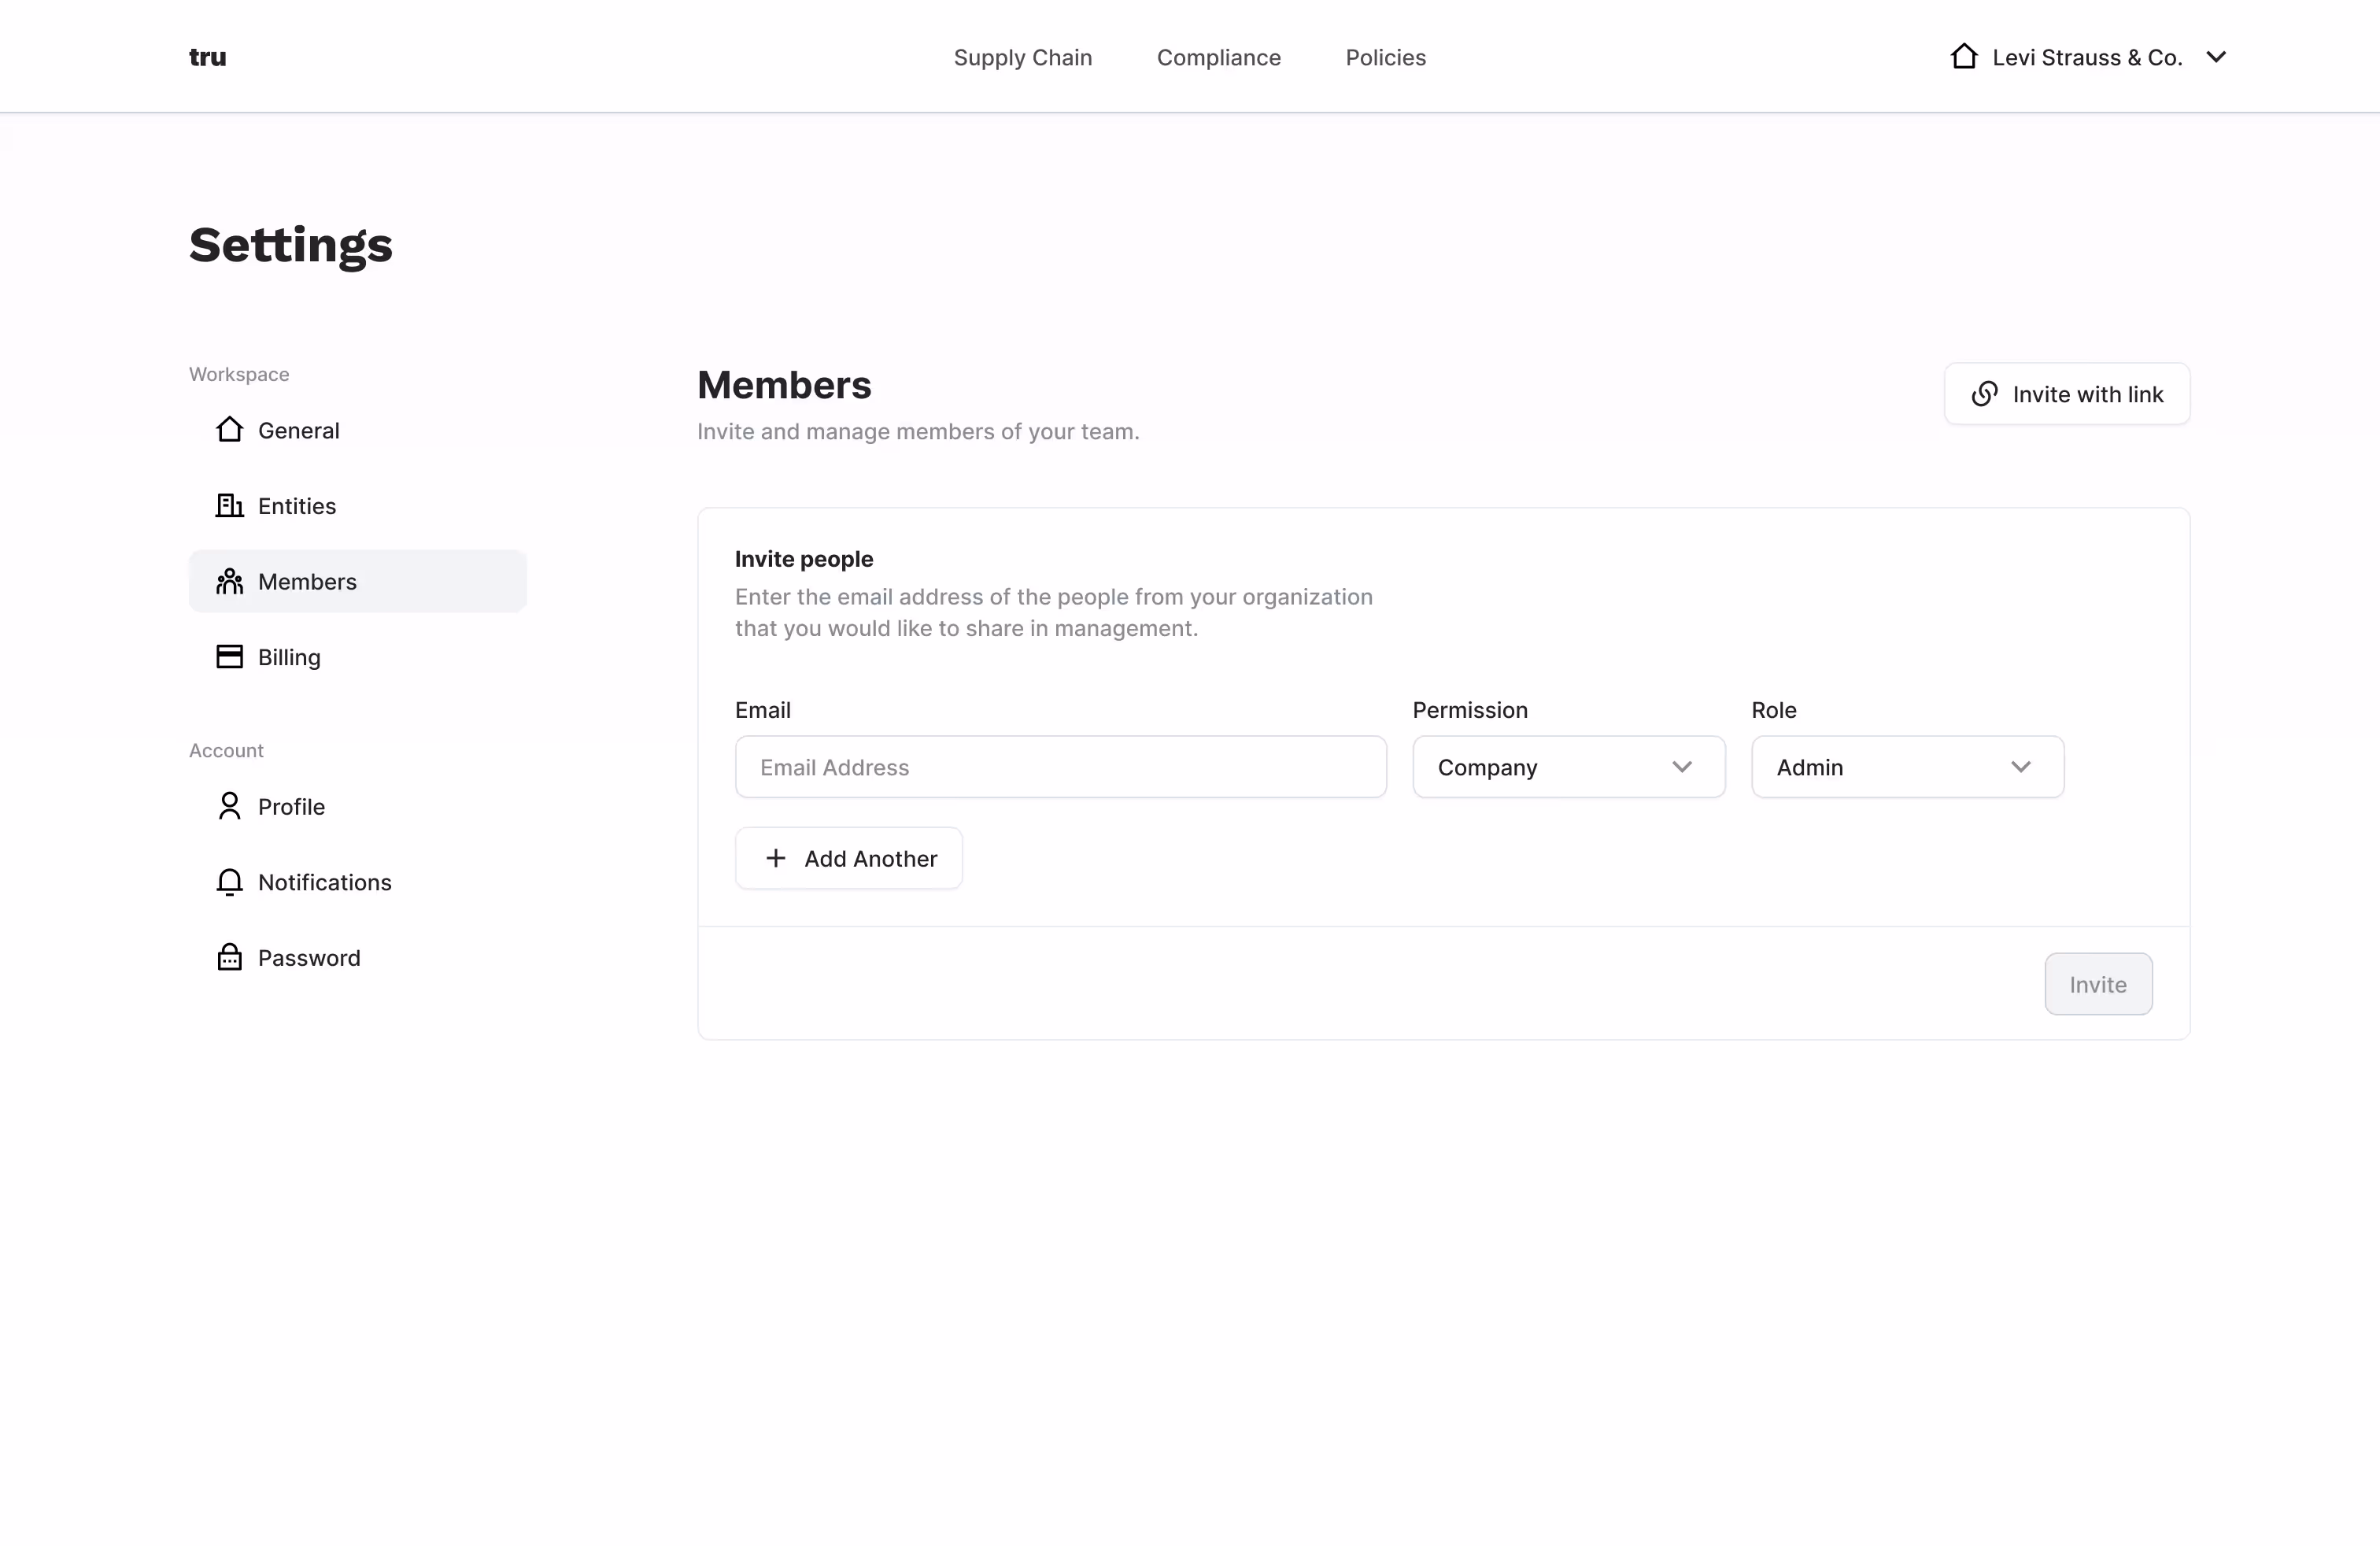The width and height of the screenshot is (2380, 1546).
Task: Click the Entities building icon
Action: click(229, 505)
